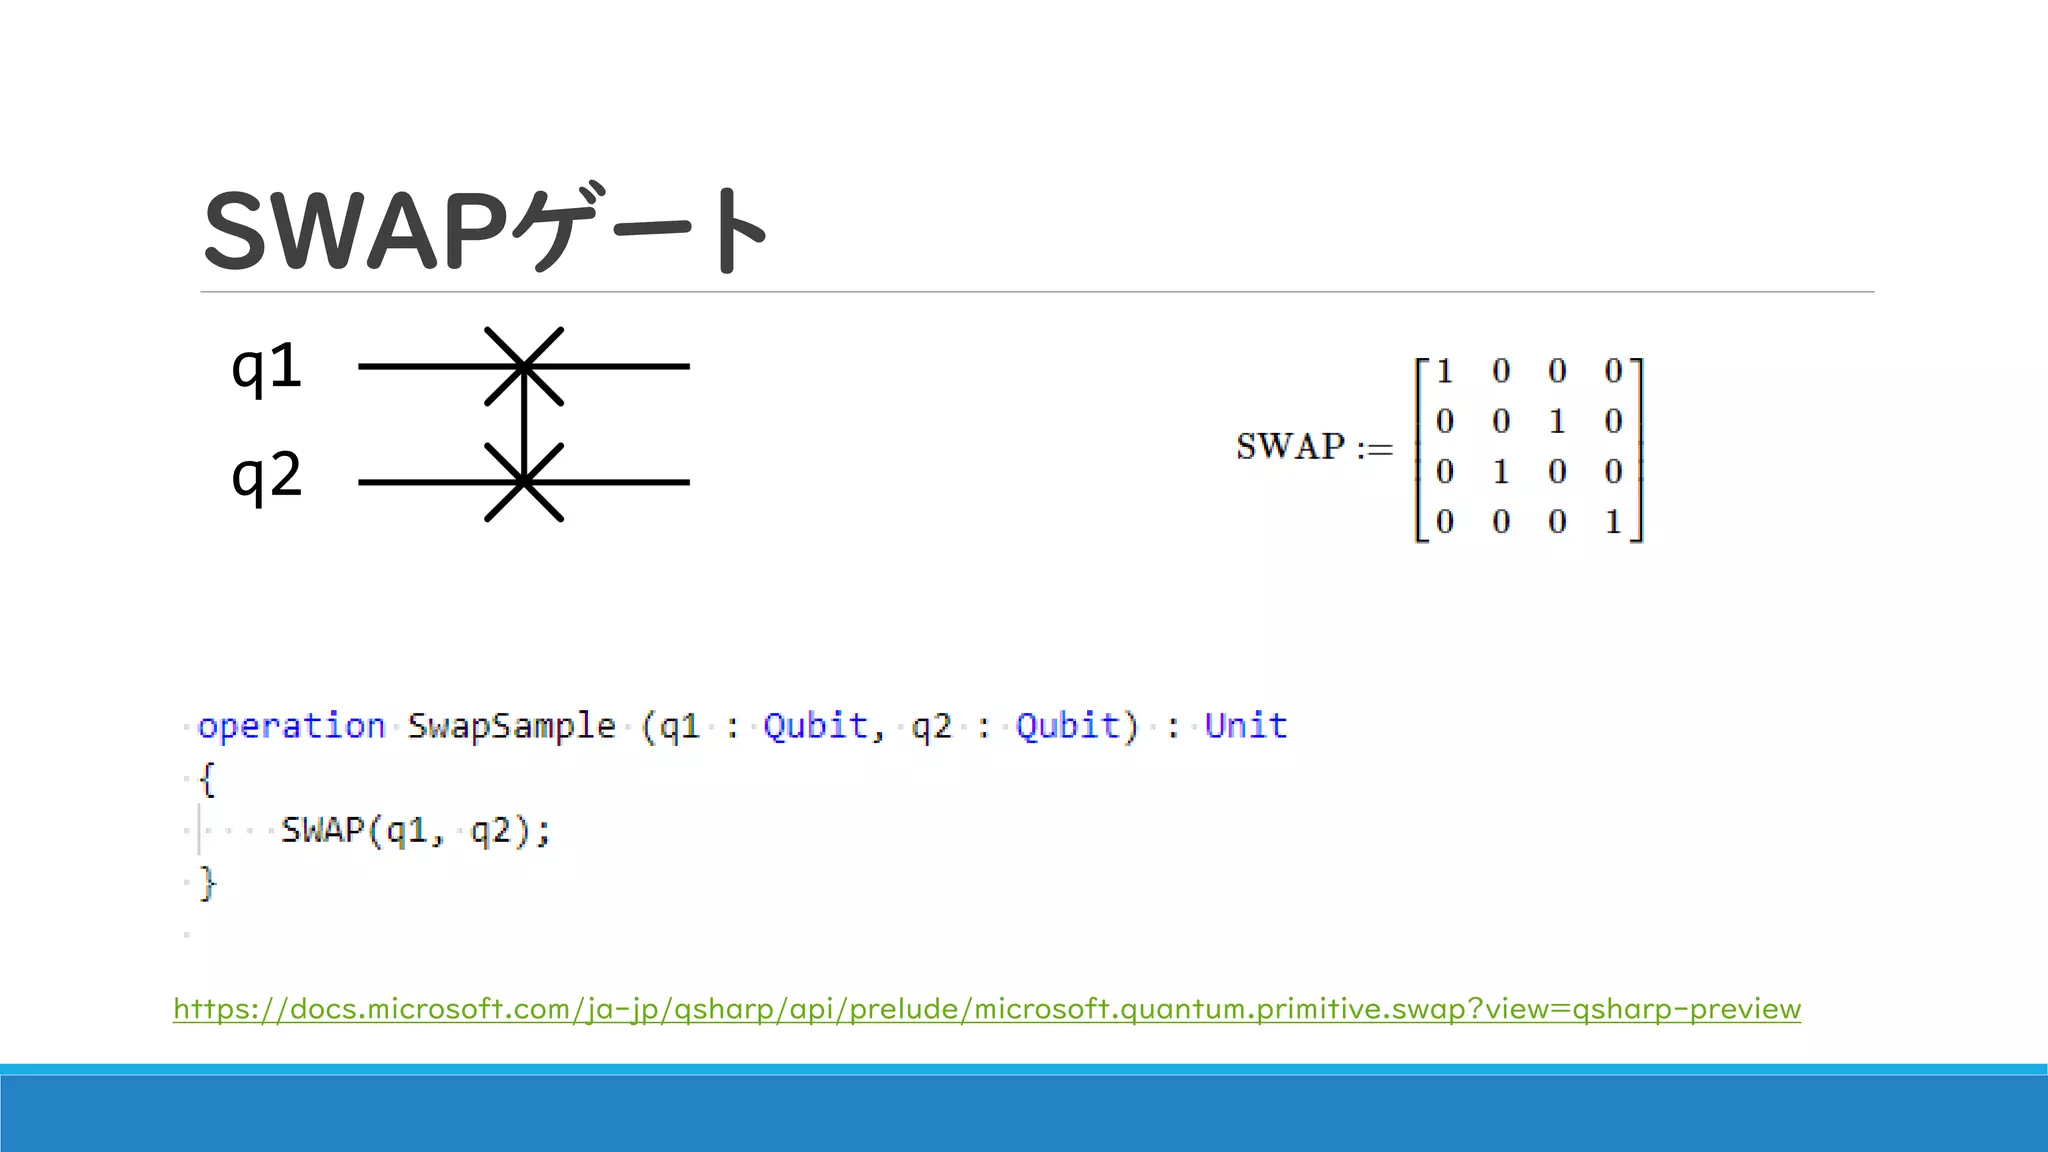Viewport: 2048px width, 1152px height.
Task: Click the 'Unit' return type
Action: pos(1246,725)
